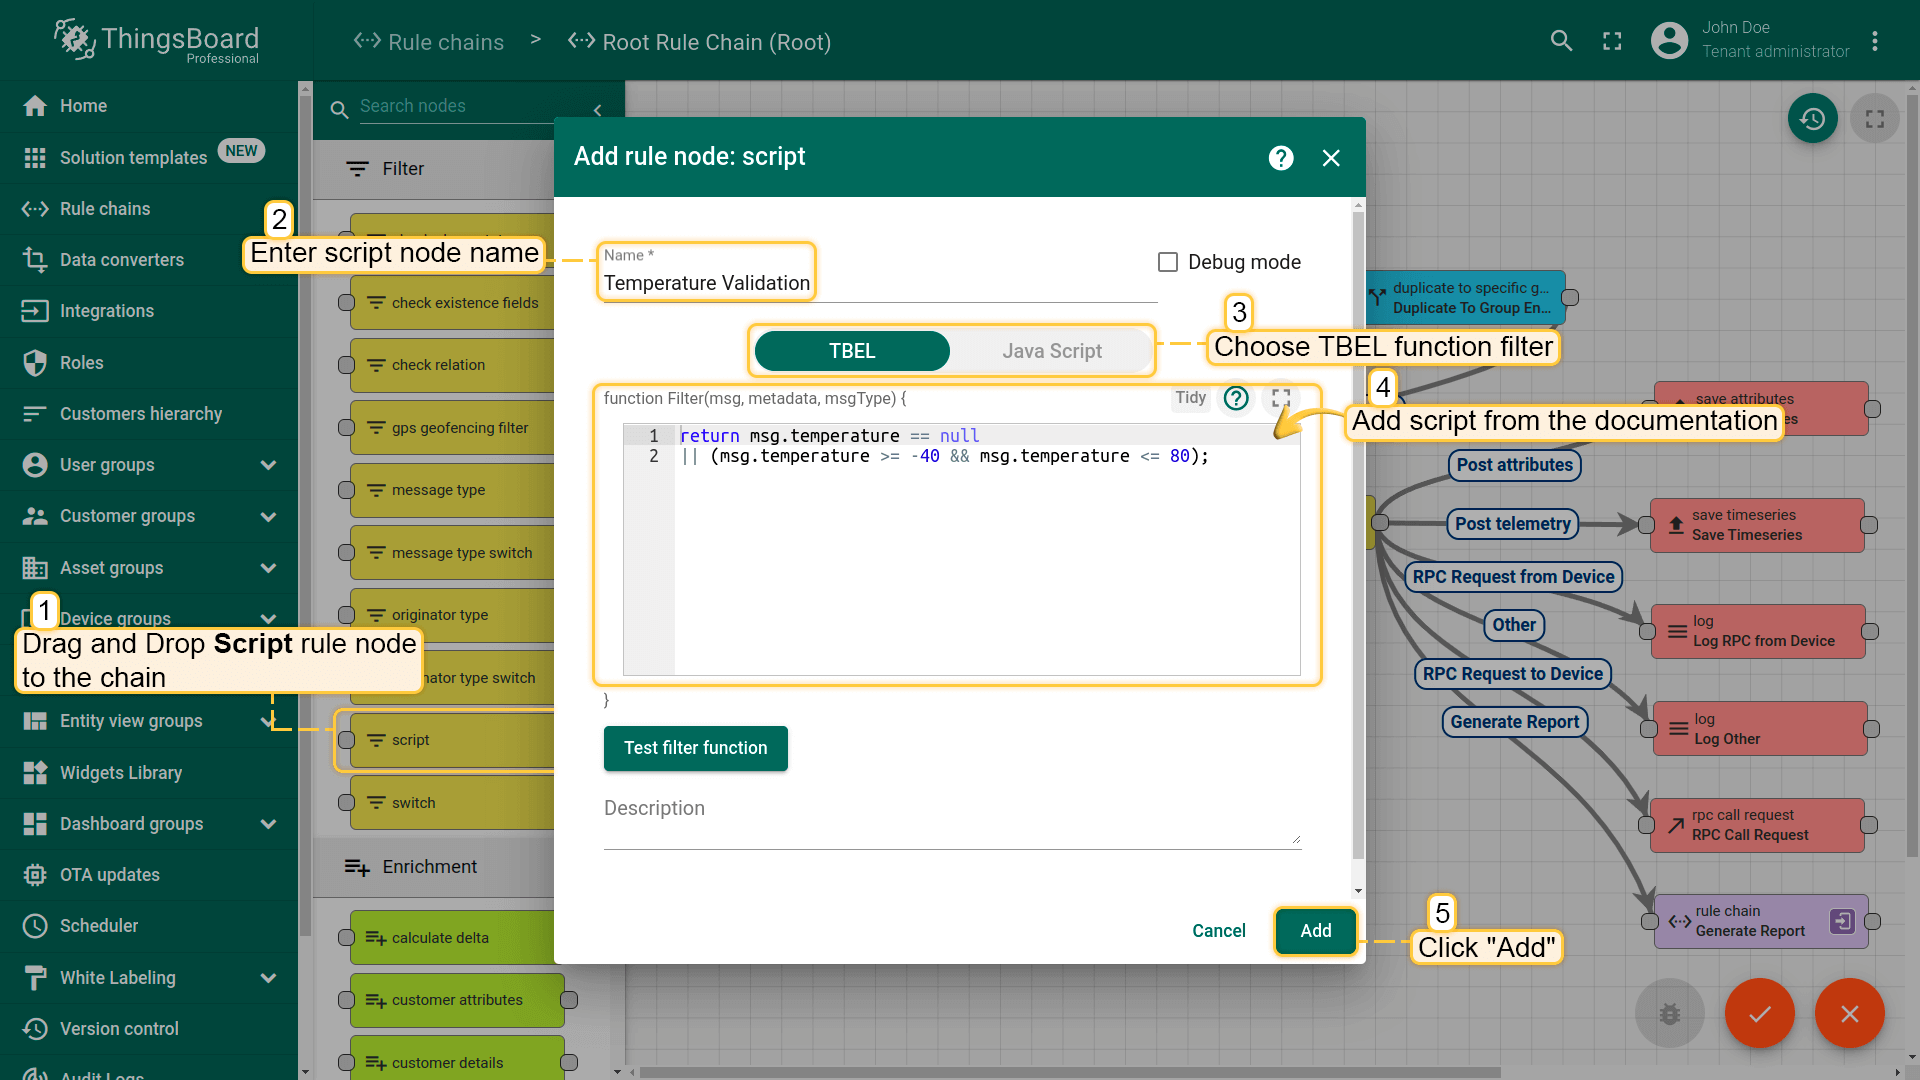Click the search icon in top bar

[x=1561, y=41]
